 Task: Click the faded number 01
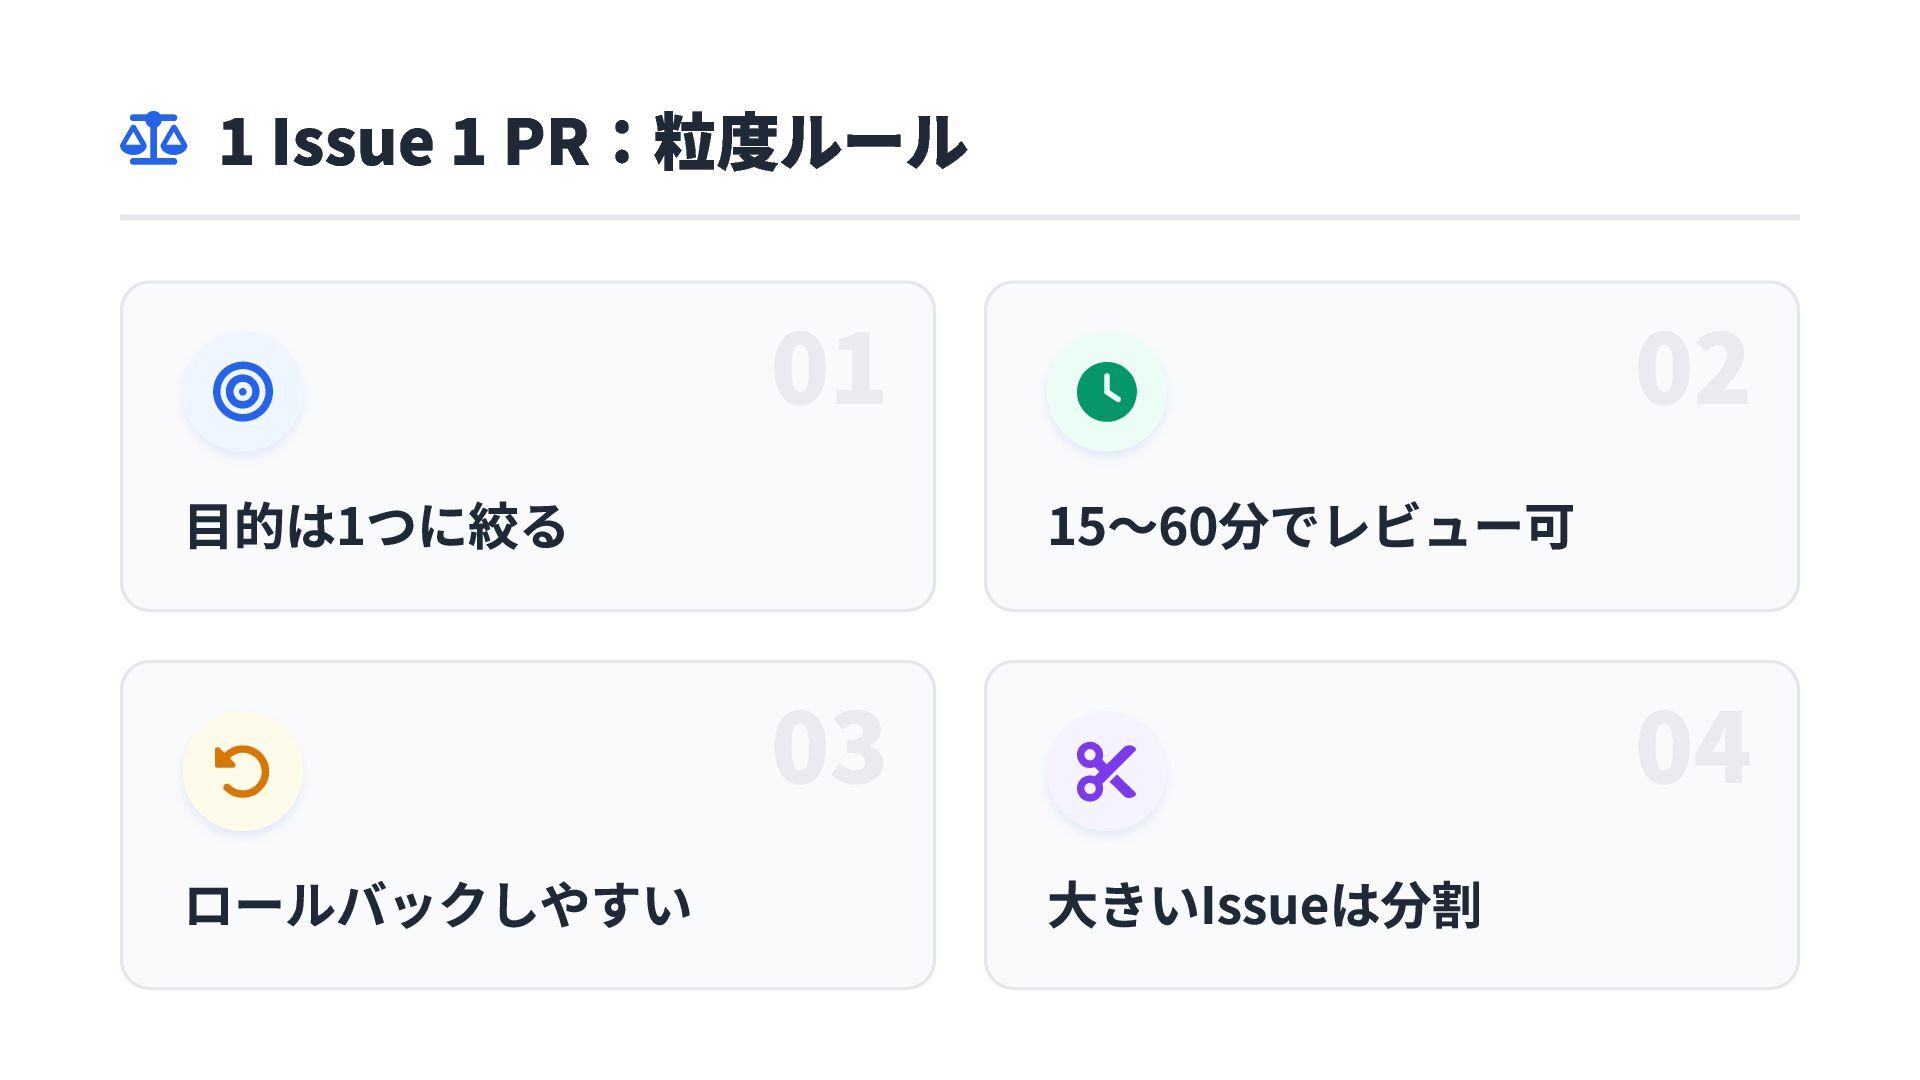(x=828, y=370)
